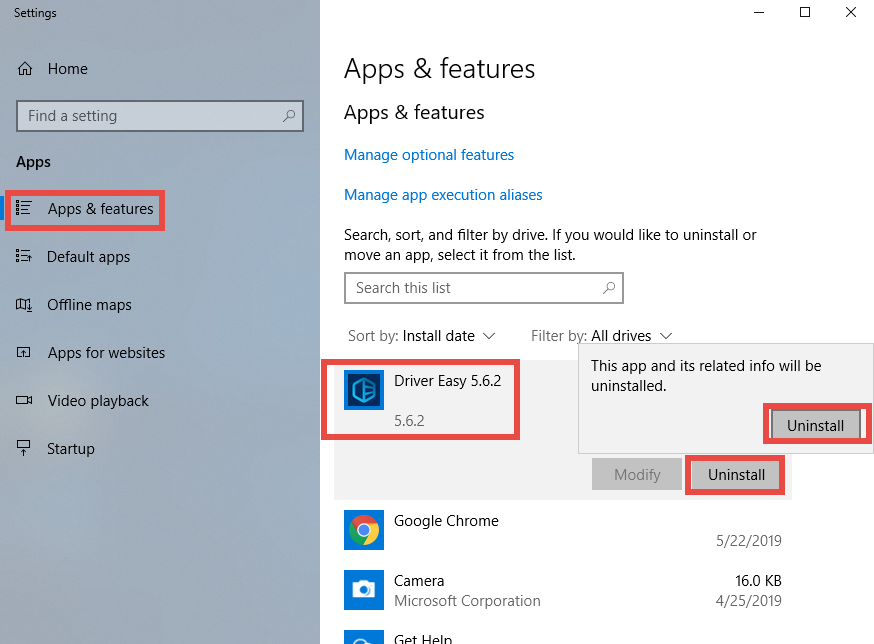
Task: Focus the Search this list field
Action: click(x=483, y=288)
